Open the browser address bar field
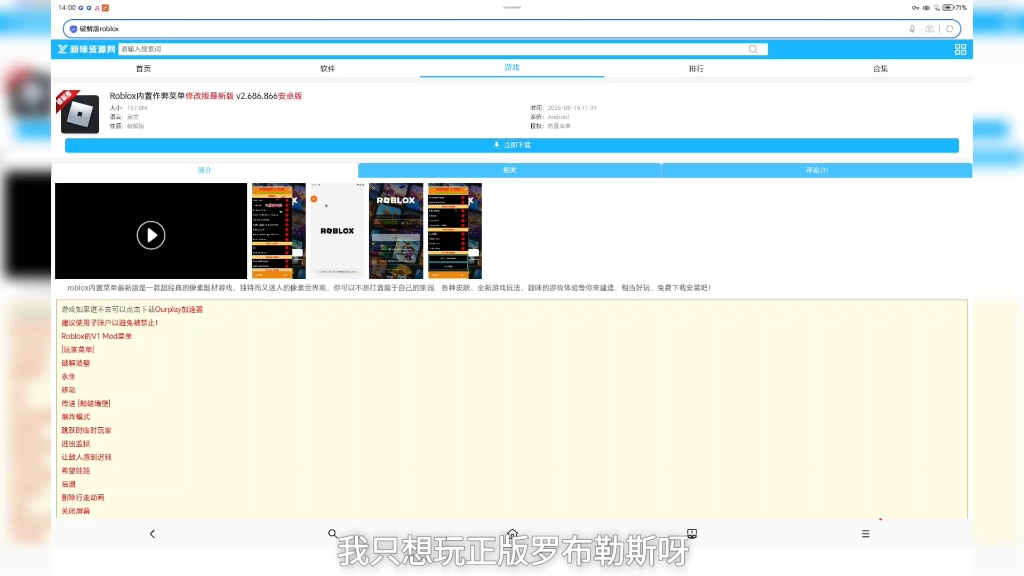Image resolution: width=1024 pixels, height=576 pixels. 512,29
